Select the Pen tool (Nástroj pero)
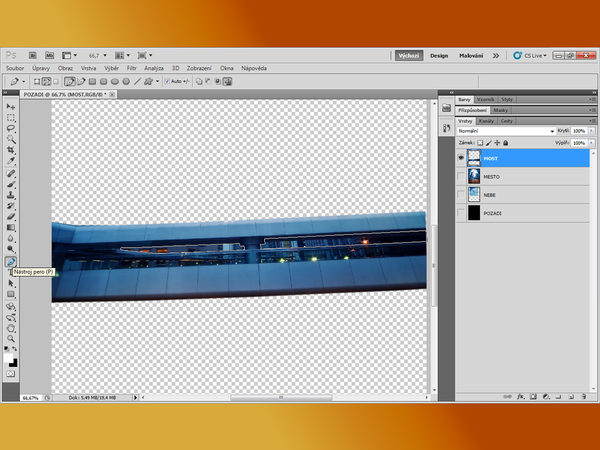Screen dimensions: 600x450 click(x=11, y=261)
